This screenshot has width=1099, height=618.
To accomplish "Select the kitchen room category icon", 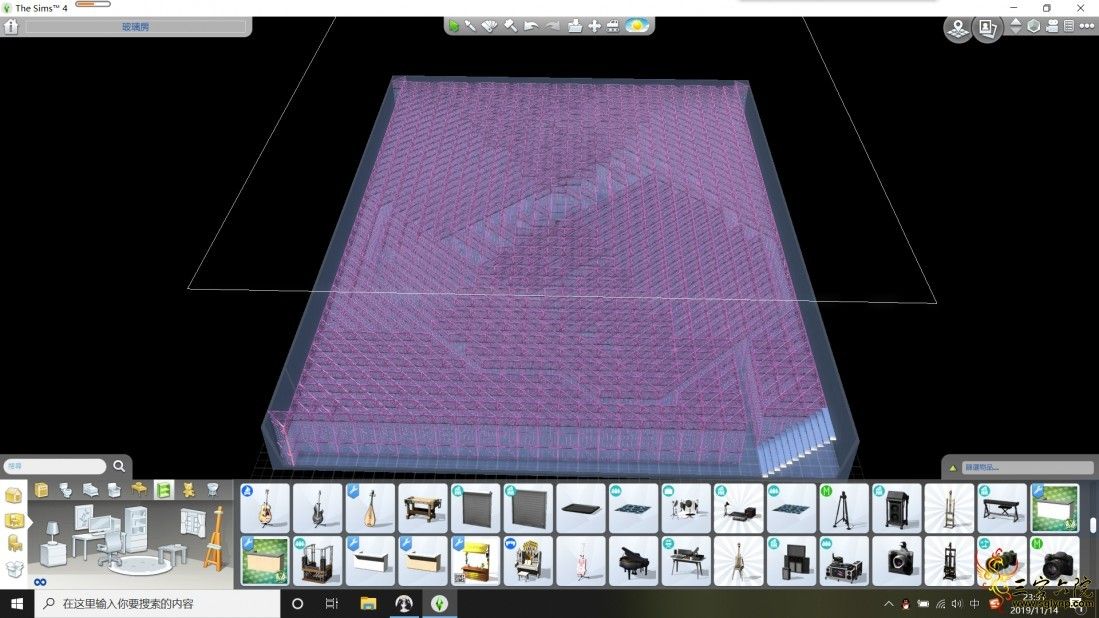I will click(x=41, y=490).
